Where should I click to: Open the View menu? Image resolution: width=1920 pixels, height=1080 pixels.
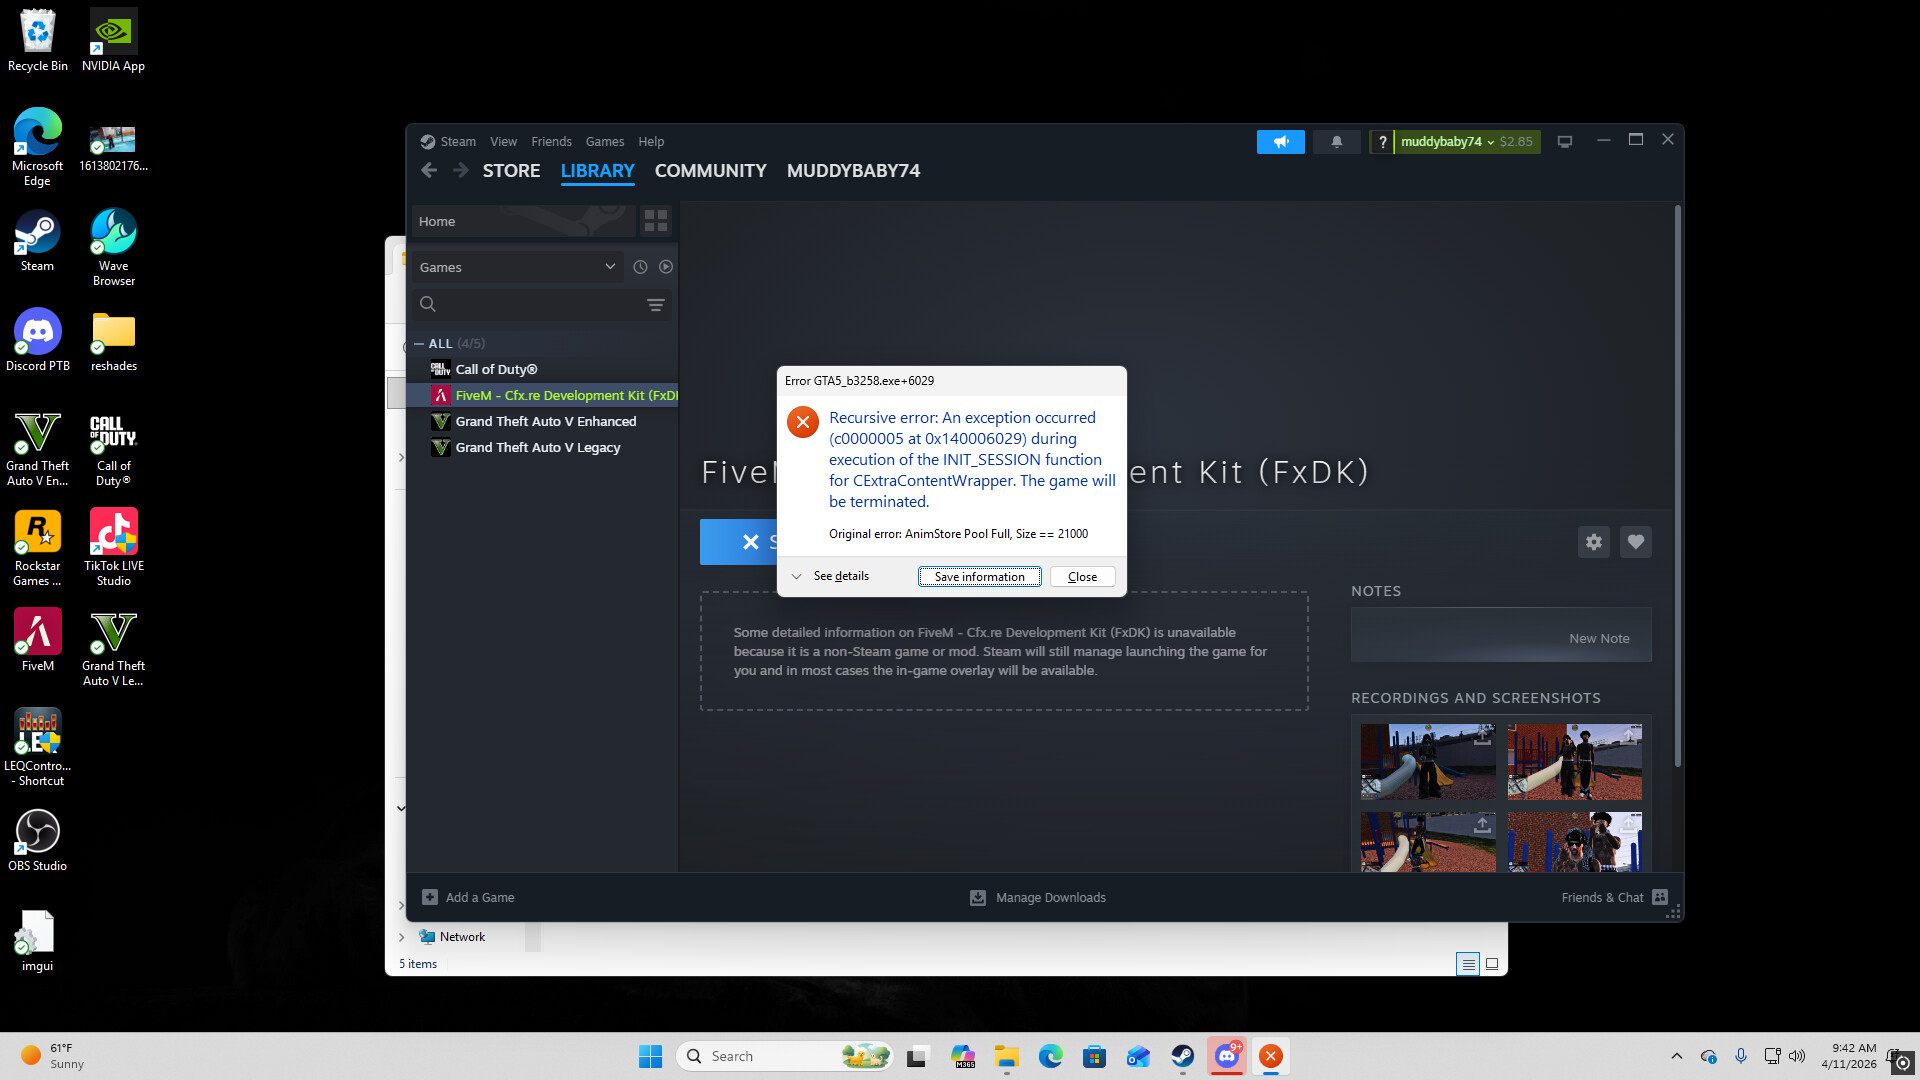(503, 142)
